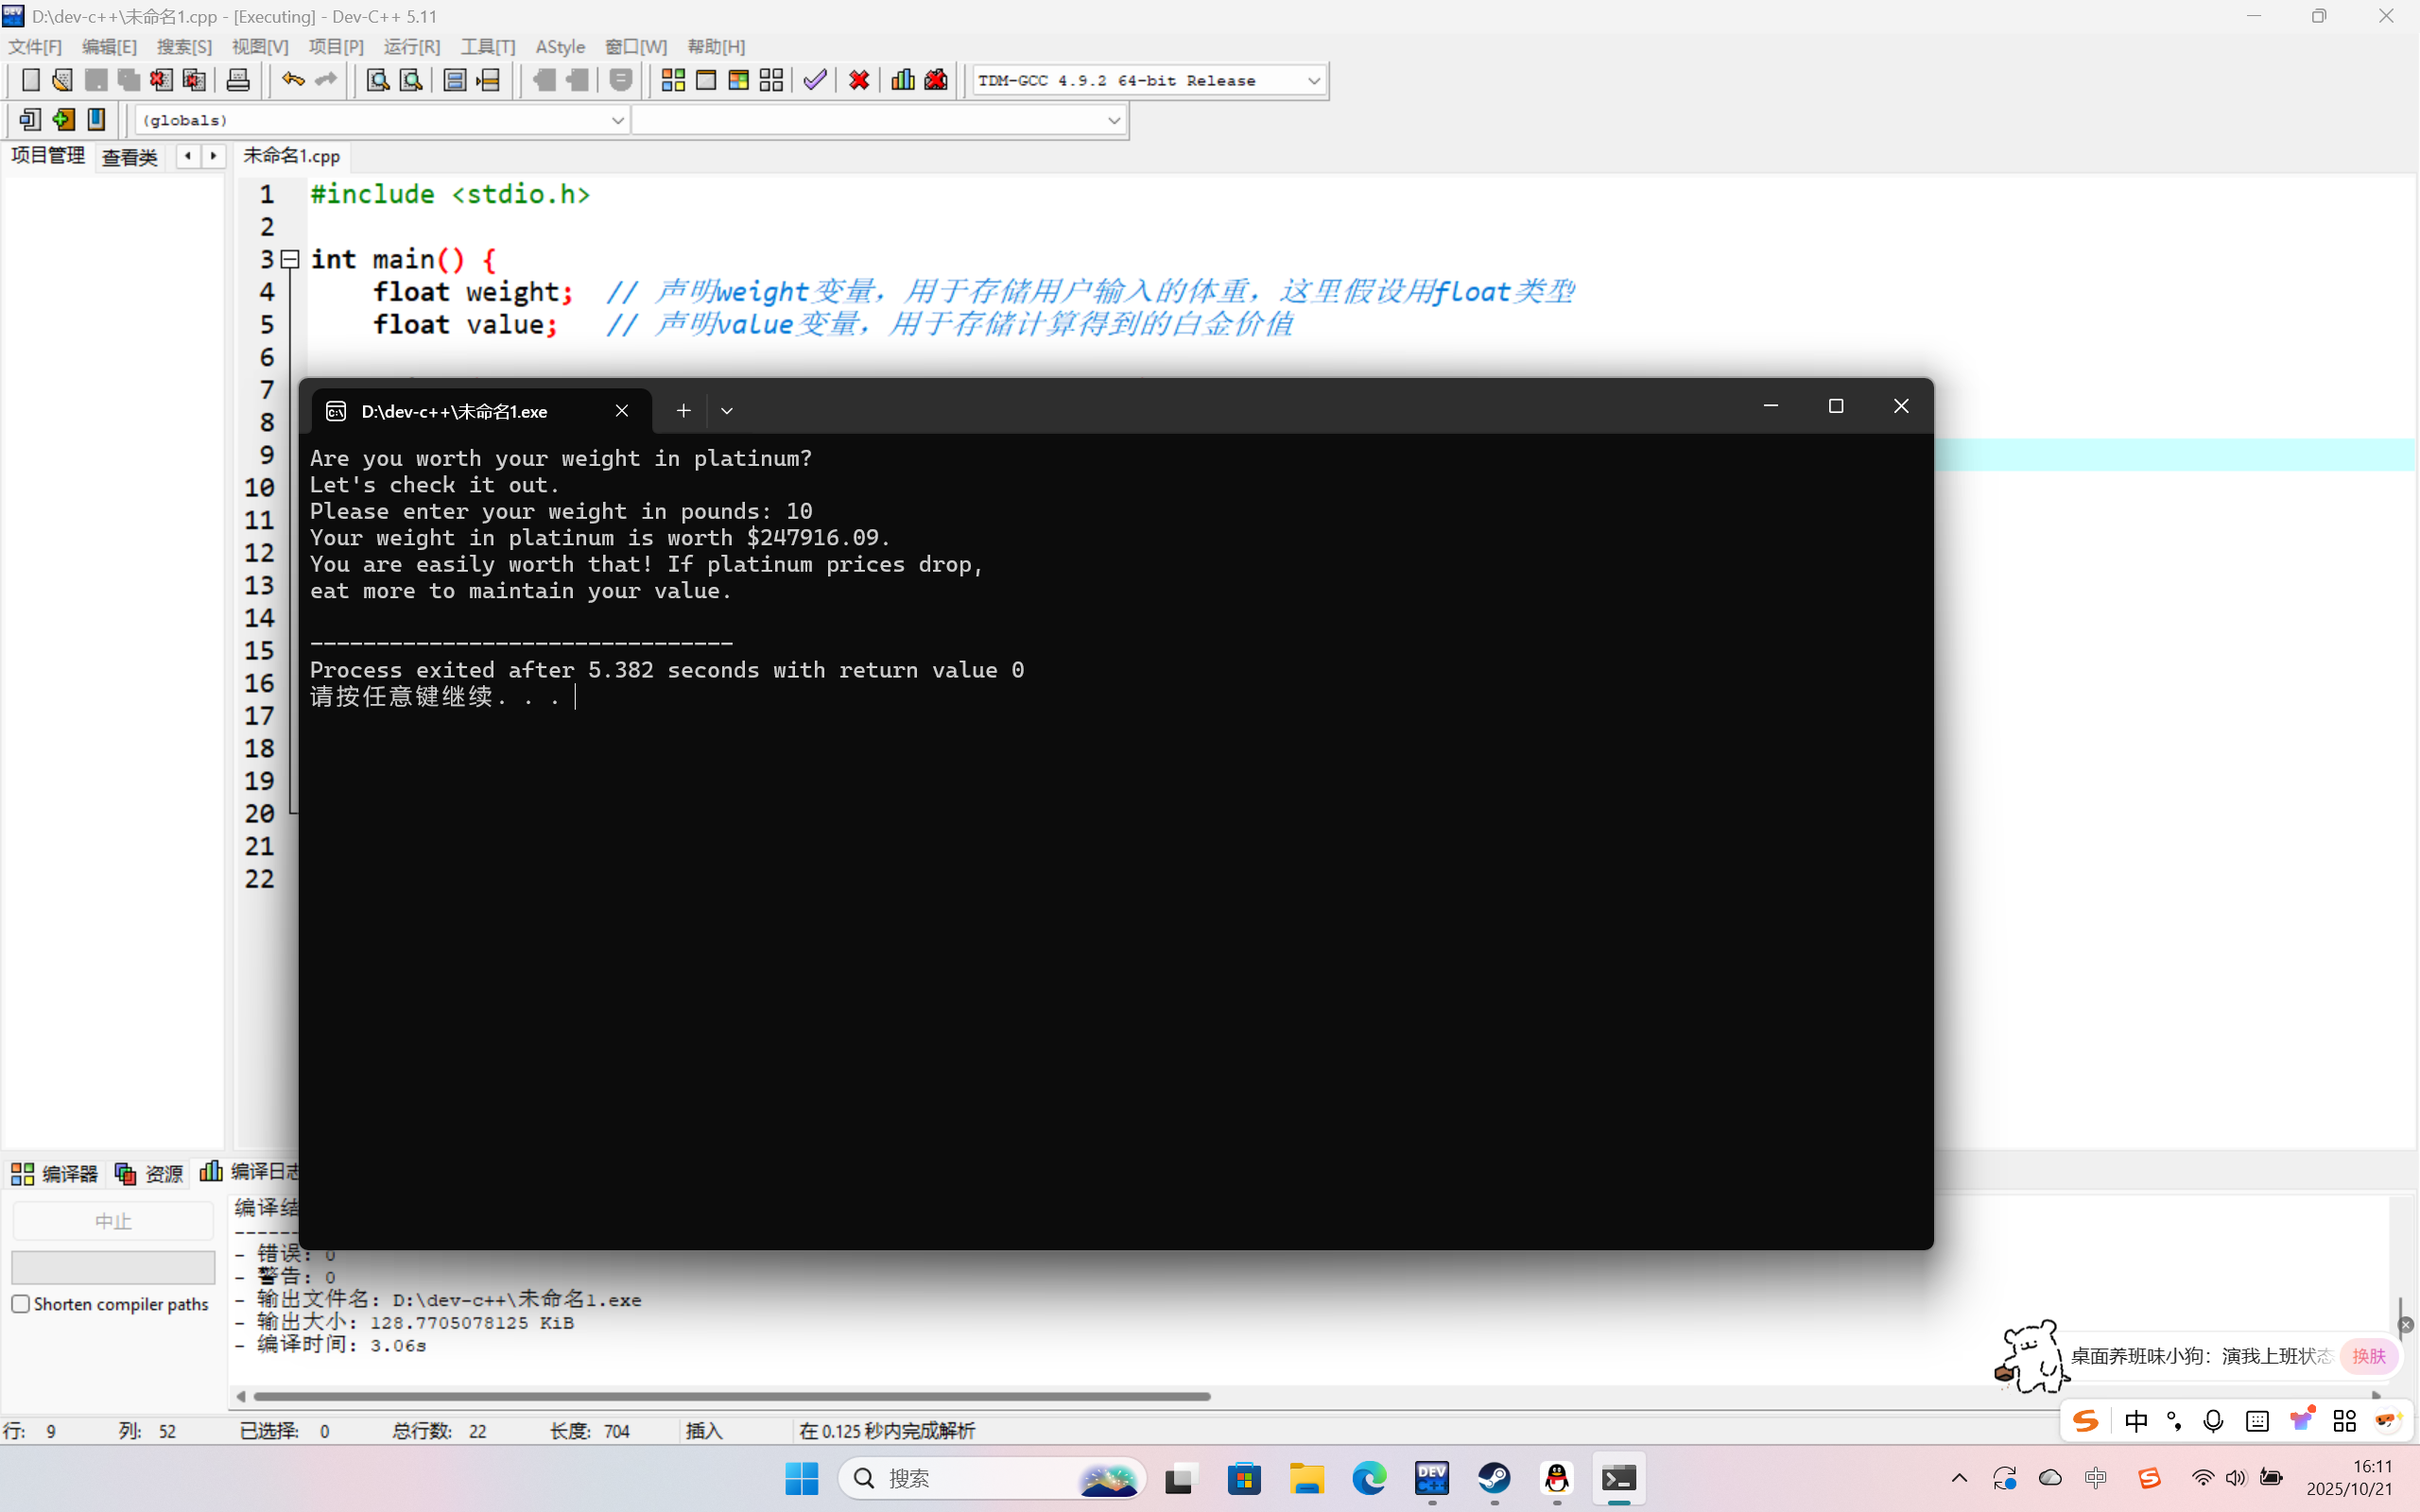Click the Find magnifier toolbar icon
The height and width of the screenshot is (1512, 2420).
pyautogui.click(x=378, y=80)
